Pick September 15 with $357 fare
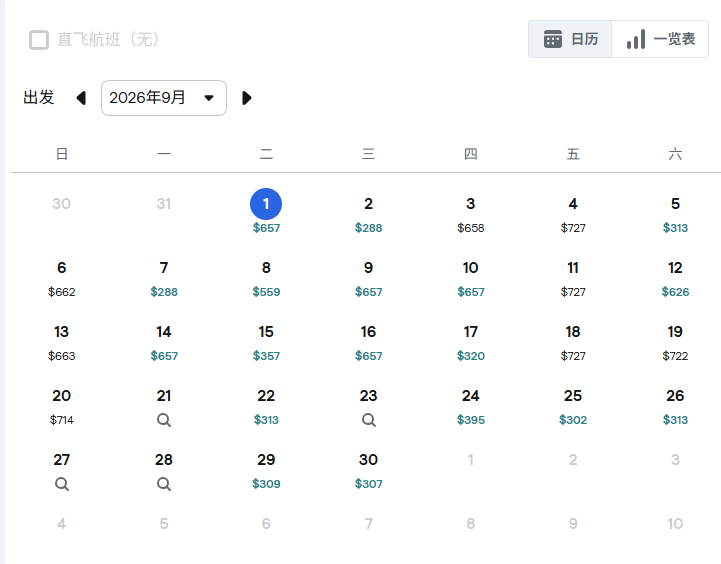Image resolution: width=721 pixels, height=564 pixels. (266, 341)
